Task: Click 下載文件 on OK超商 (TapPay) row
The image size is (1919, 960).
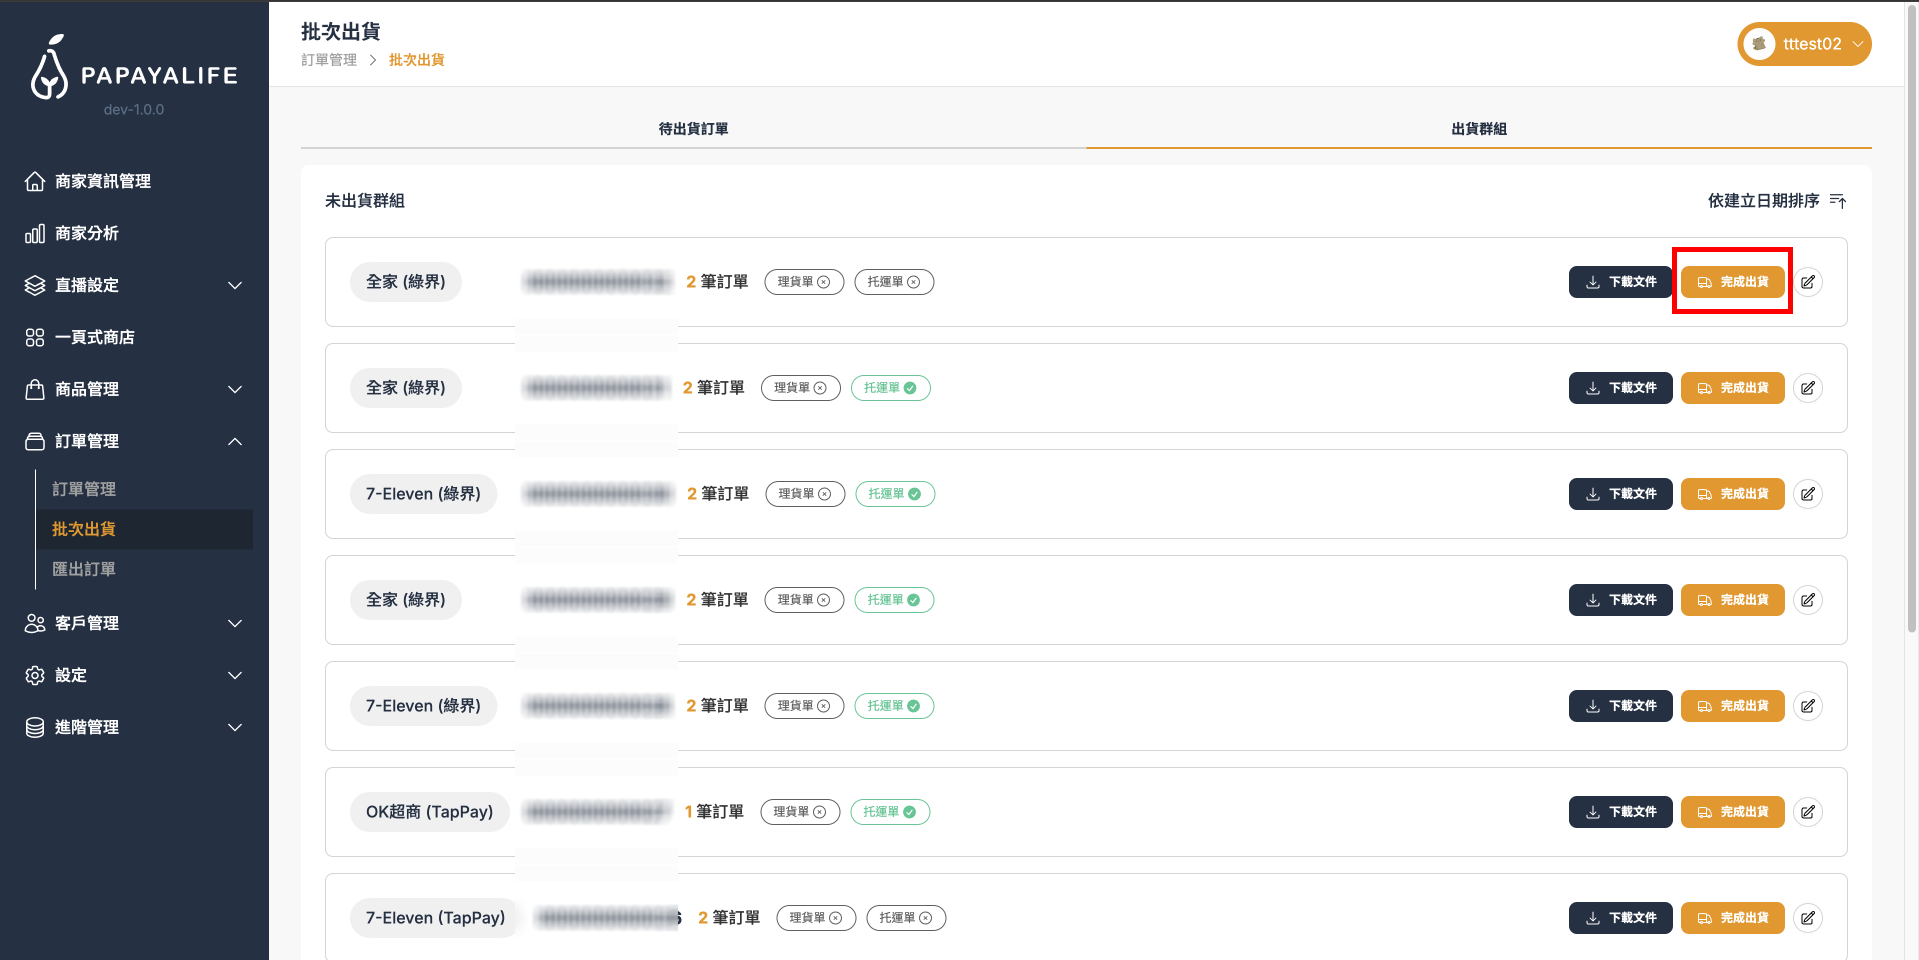Action: tap(1619, 812)
